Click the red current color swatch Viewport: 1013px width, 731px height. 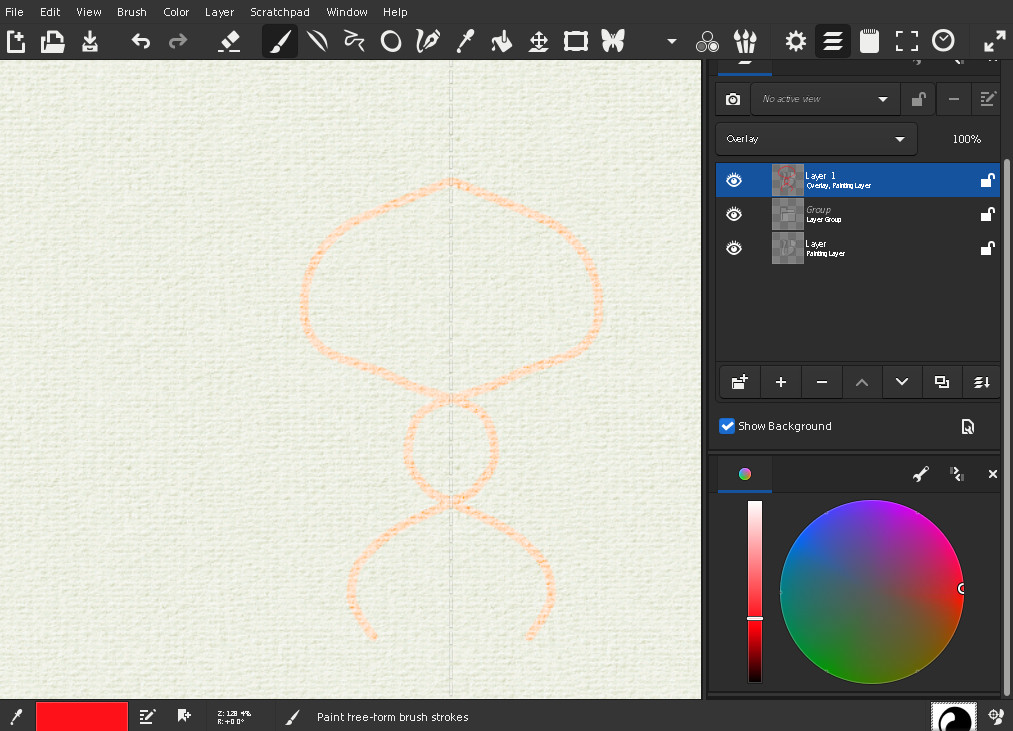[82, 716]
